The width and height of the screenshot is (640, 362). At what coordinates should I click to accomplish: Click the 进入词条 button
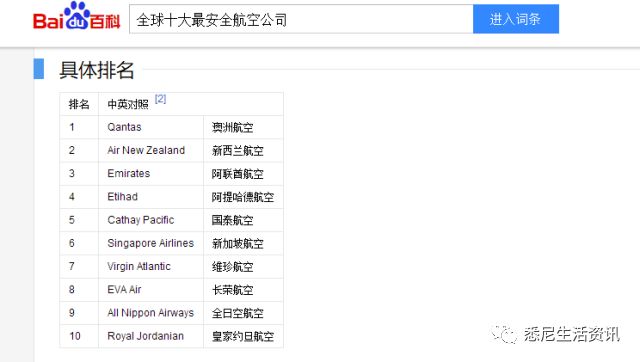(516, 19)
